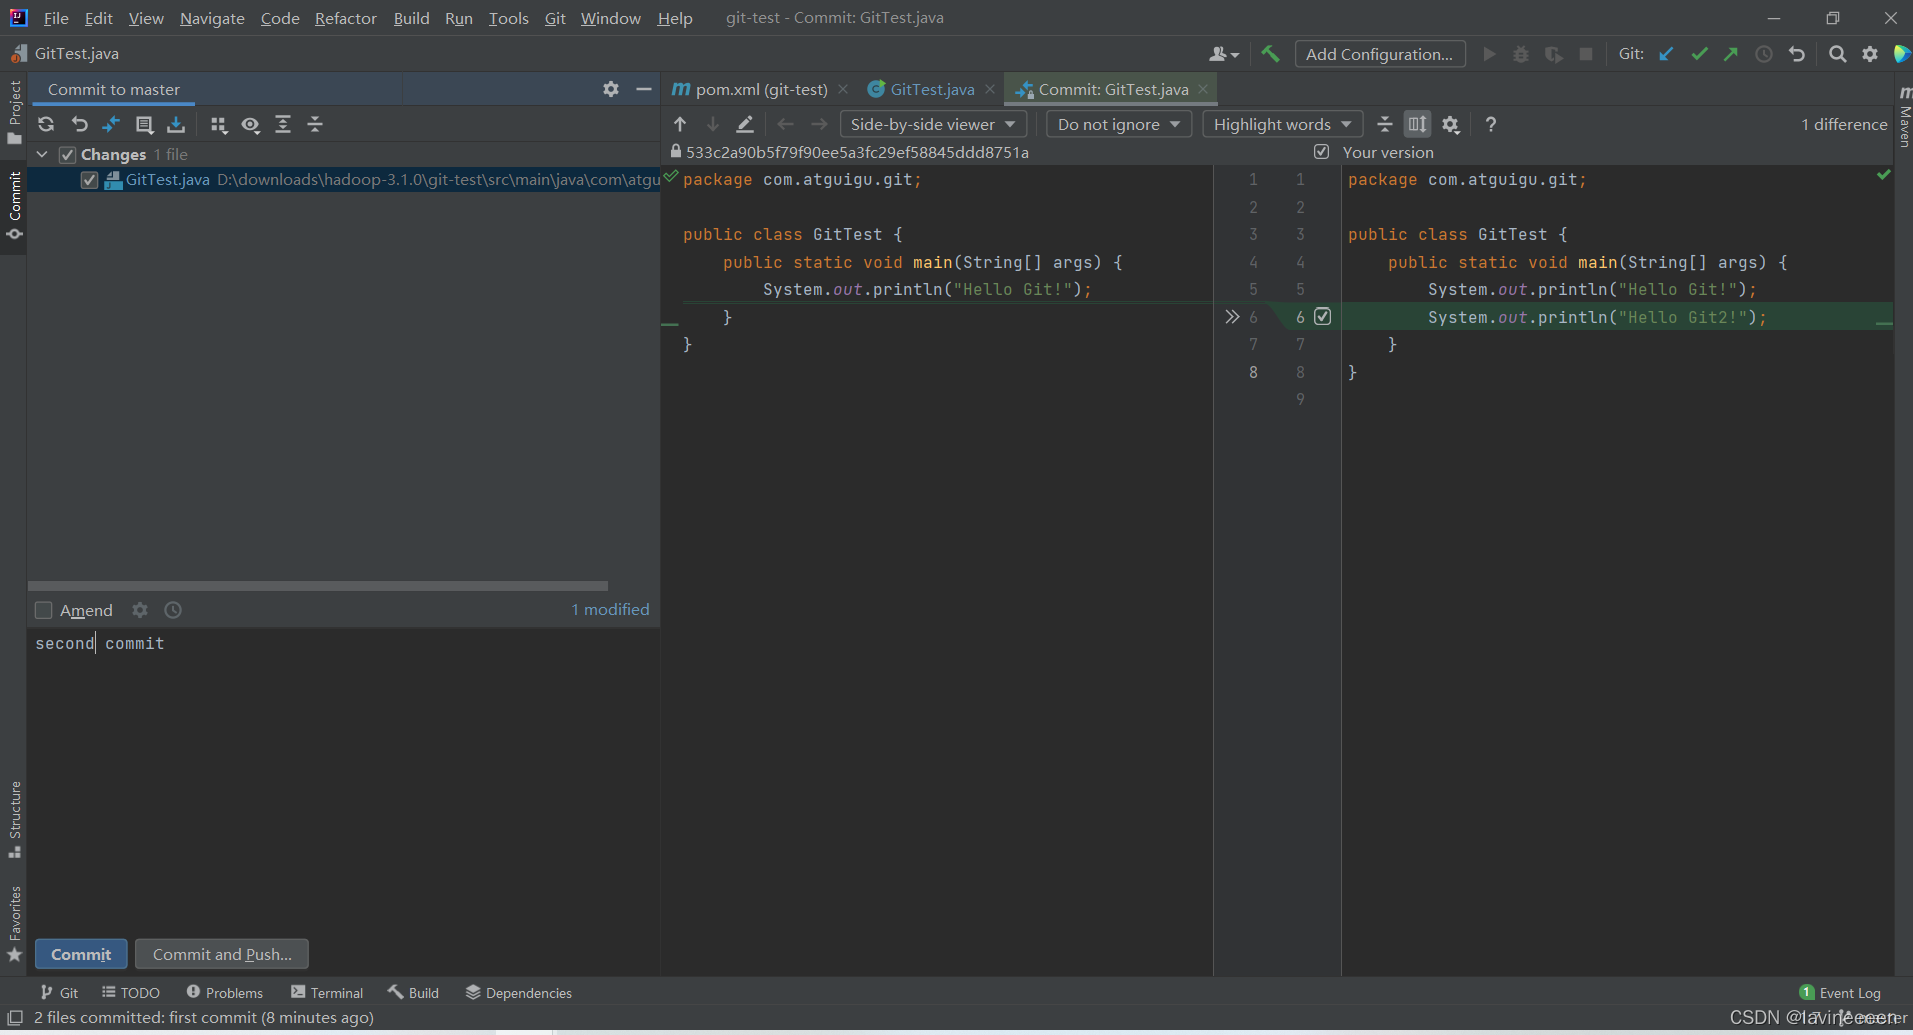Open the Structure side tool window
The image size is (1913, 1035).
coord(14,820)
